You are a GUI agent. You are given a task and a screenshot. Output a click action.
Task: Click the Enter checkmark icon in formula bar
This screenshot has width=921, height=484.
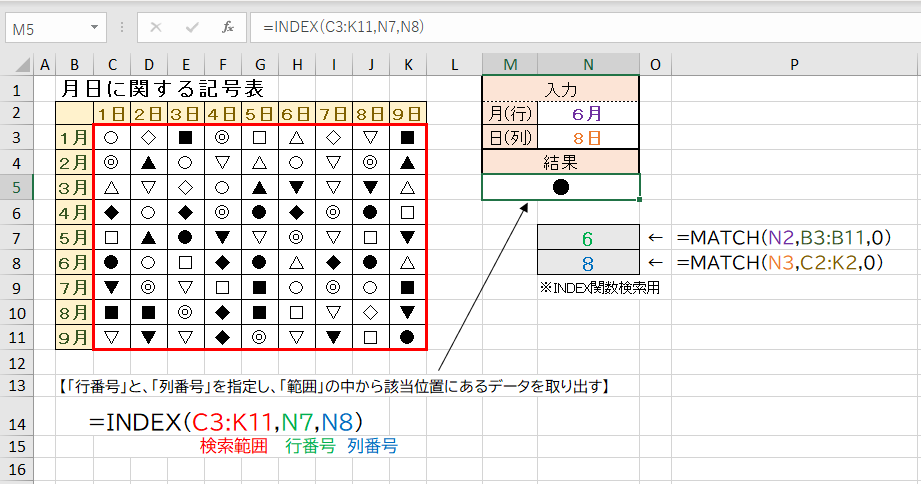[192, 27]
